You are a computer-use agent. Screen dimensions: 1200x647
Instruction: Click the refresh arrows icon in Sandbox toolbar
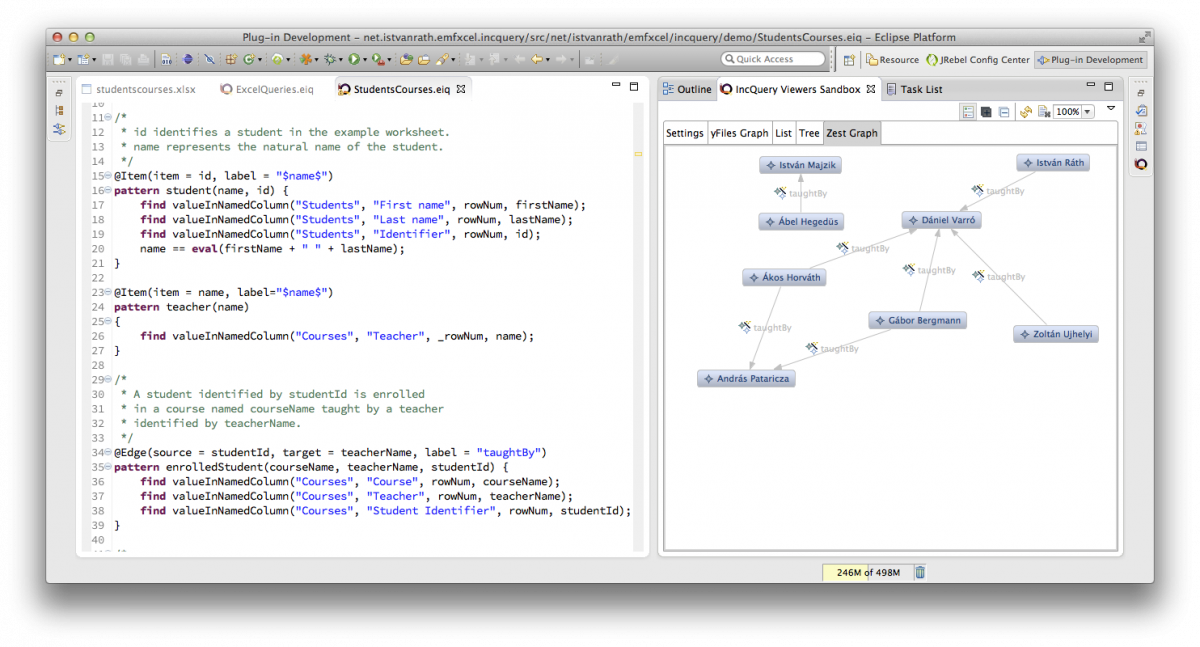tap(1025, 112)
